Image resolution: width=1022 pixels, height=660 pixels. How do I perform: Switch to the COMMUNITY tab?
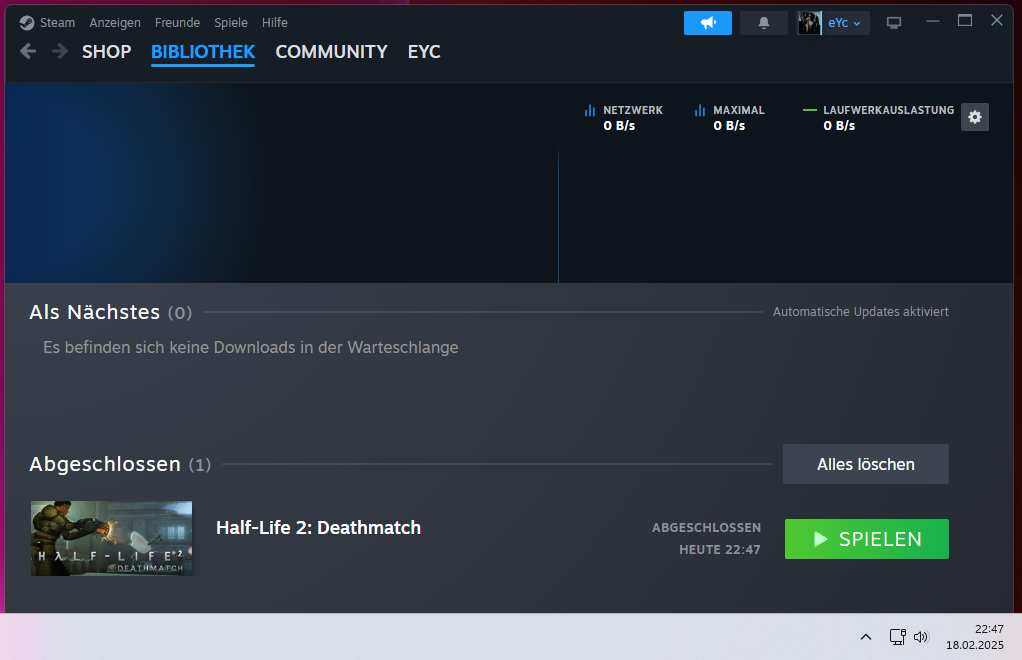point(331,52)
